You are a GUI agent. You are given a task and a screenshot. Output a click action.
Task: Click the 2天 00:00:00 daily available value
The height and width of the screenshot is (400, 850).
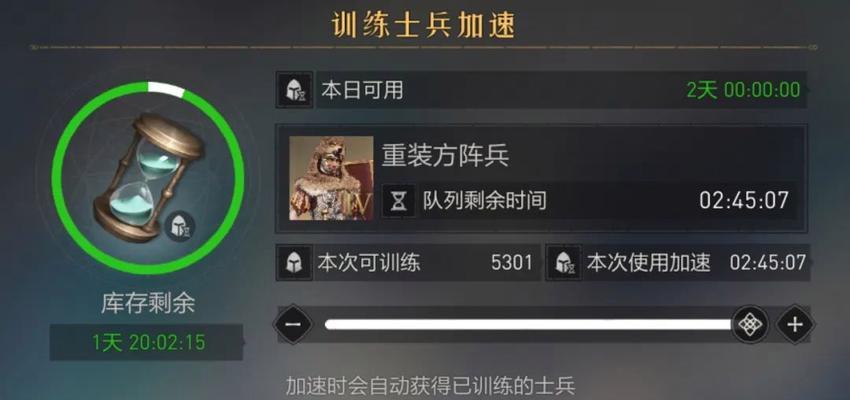click(743, 90)
